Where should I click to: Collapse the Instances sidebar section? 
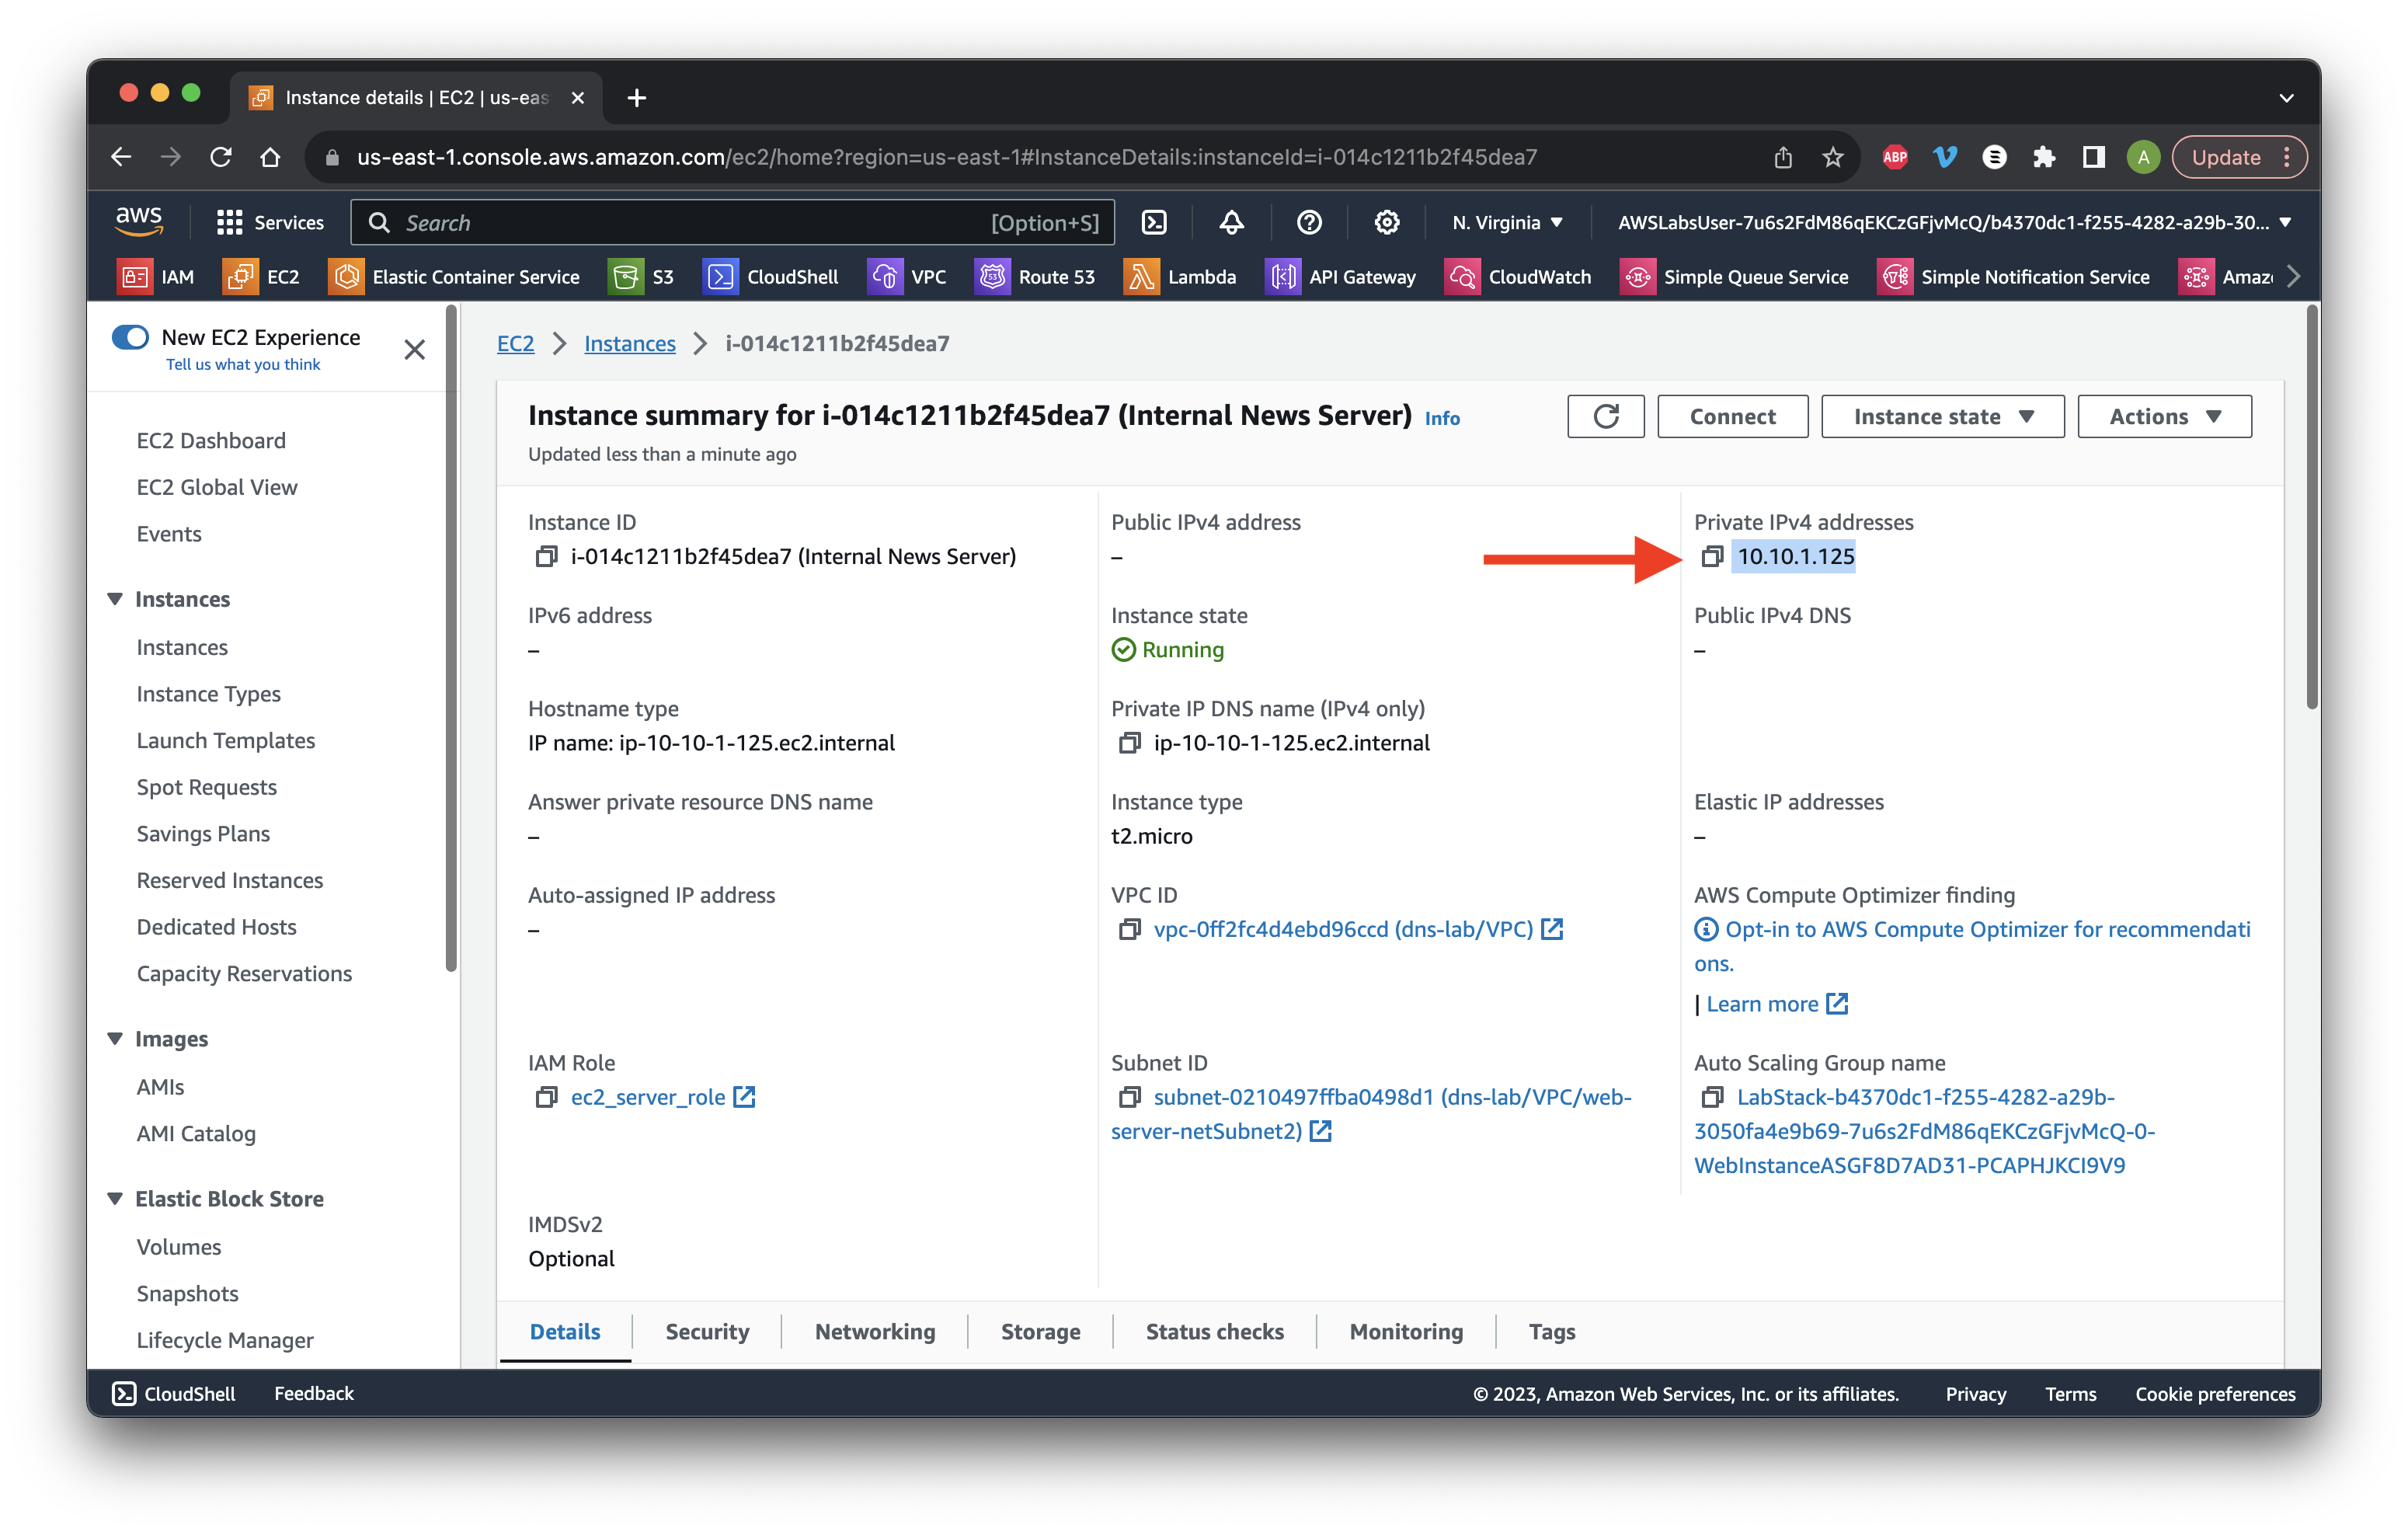tap(115, 599)
